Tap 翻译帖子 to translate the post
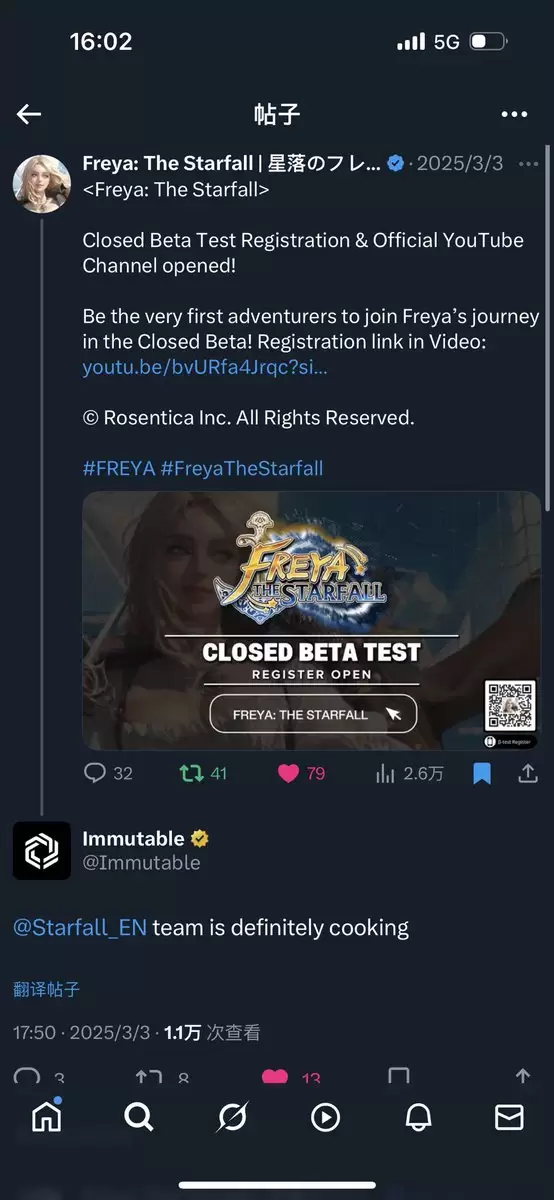Screen dimensions: 554x1200 pyautogui.click(x=47, y=989)
